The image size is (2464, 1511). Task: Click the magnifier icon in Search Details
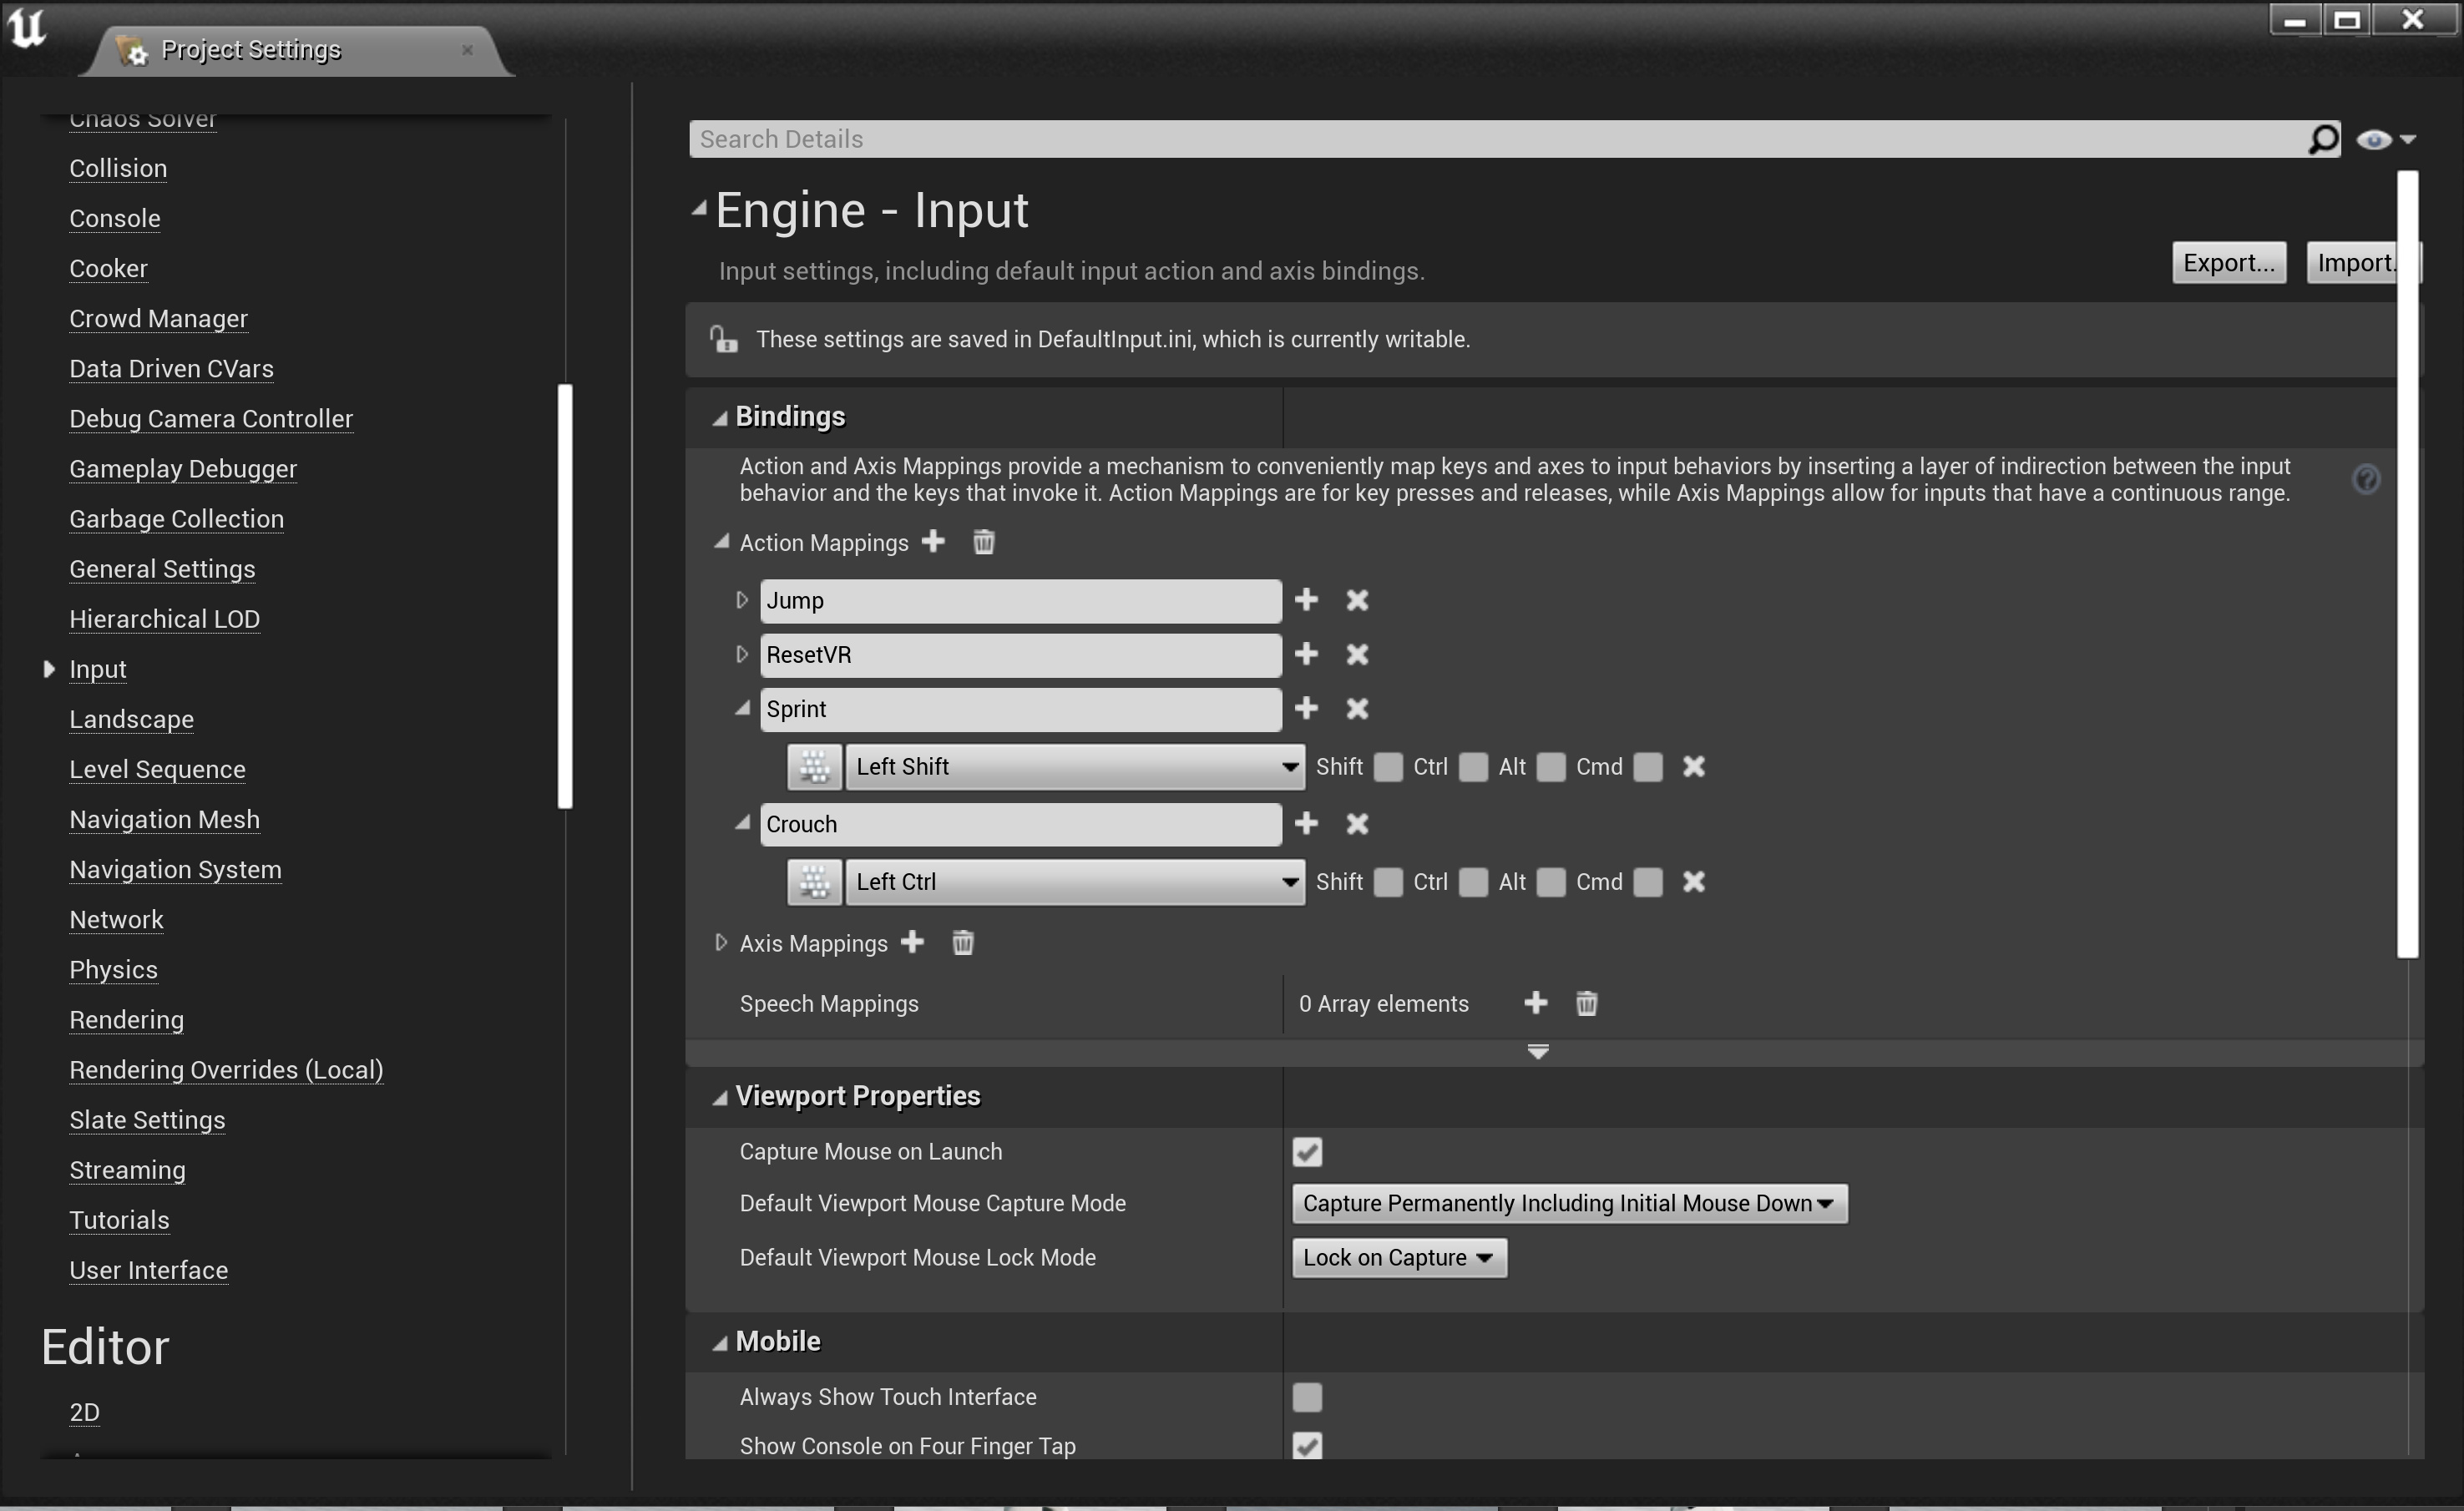pyautogui.click(x=2322, y=139)
